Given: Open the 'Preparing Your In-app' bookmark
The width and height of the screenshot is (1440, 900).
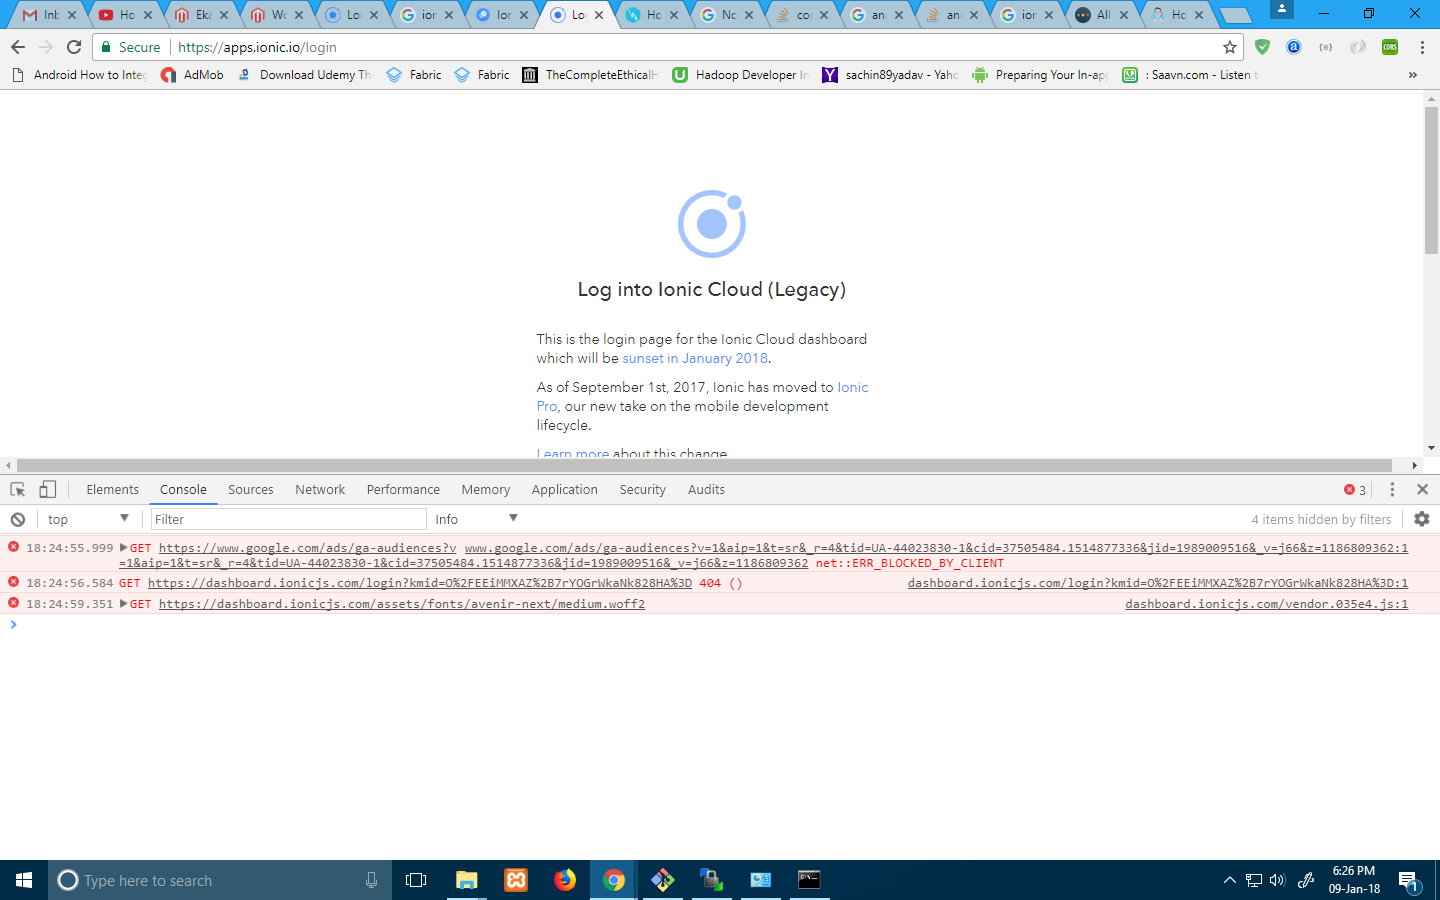Looking at the screenshot, I should coord(1040,75).
